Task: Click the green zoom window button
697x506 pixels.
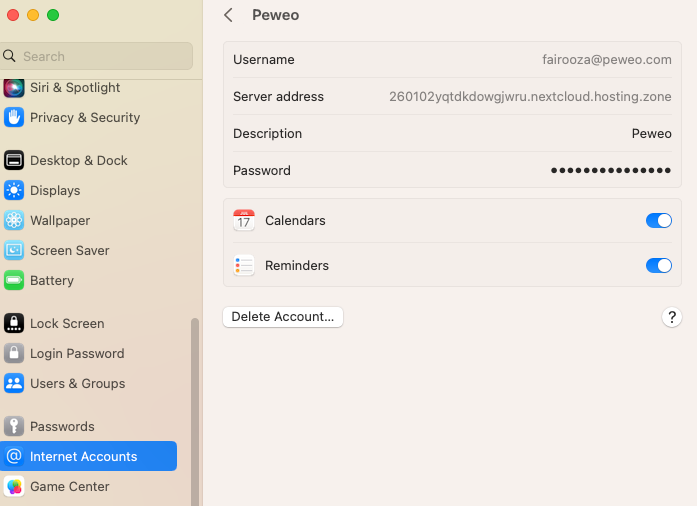Action: coord(53,15)
